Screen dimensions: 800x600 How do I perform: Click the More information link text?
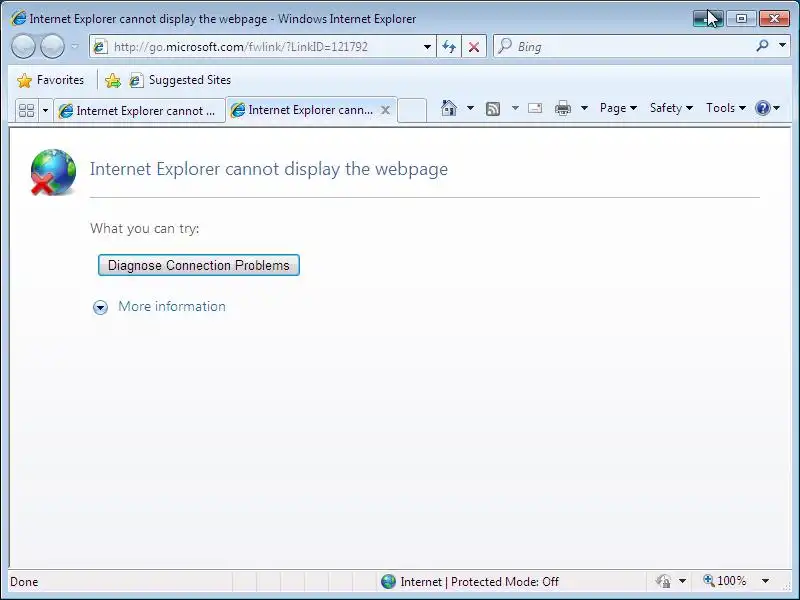click(172, 306)
